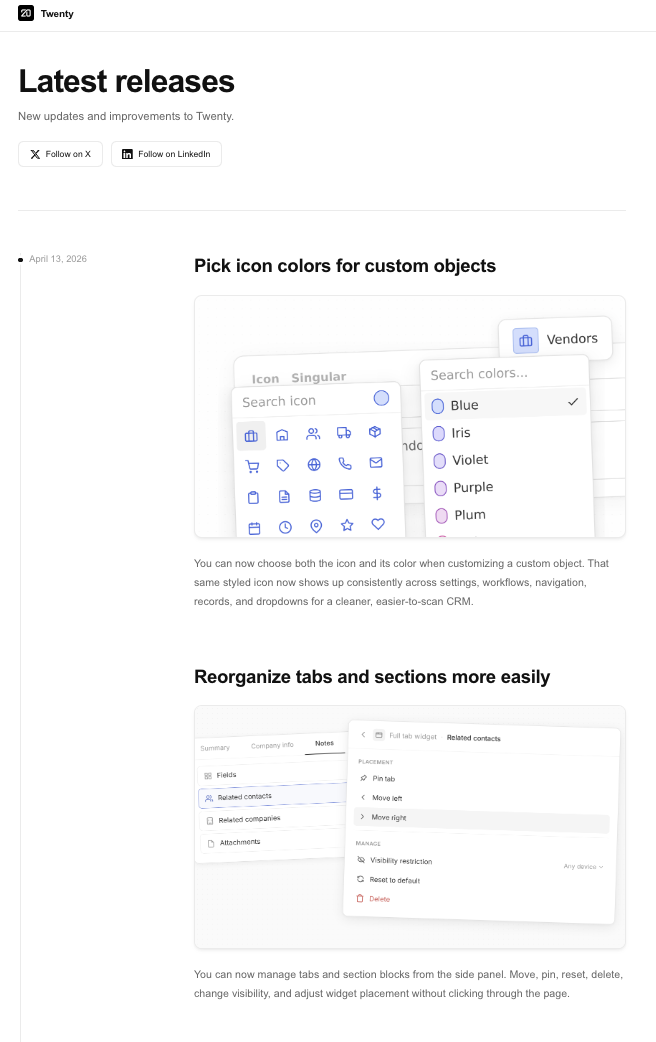This screenshot has height=1042, width=656.
Task: Select the globe icon in the icon grid
Action: (314, 465)
